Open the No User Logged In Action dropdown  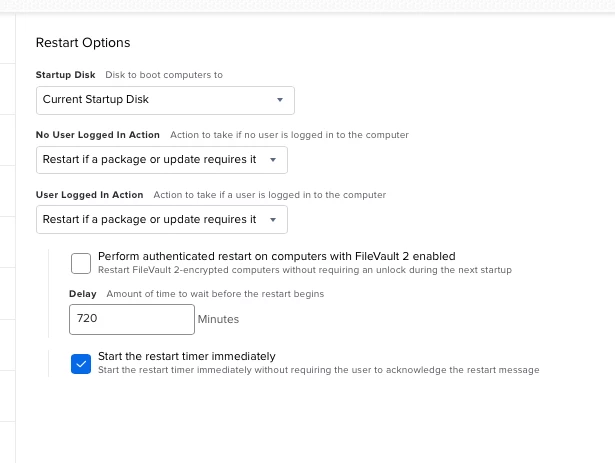pyautogui.click(x=162, y=160)
